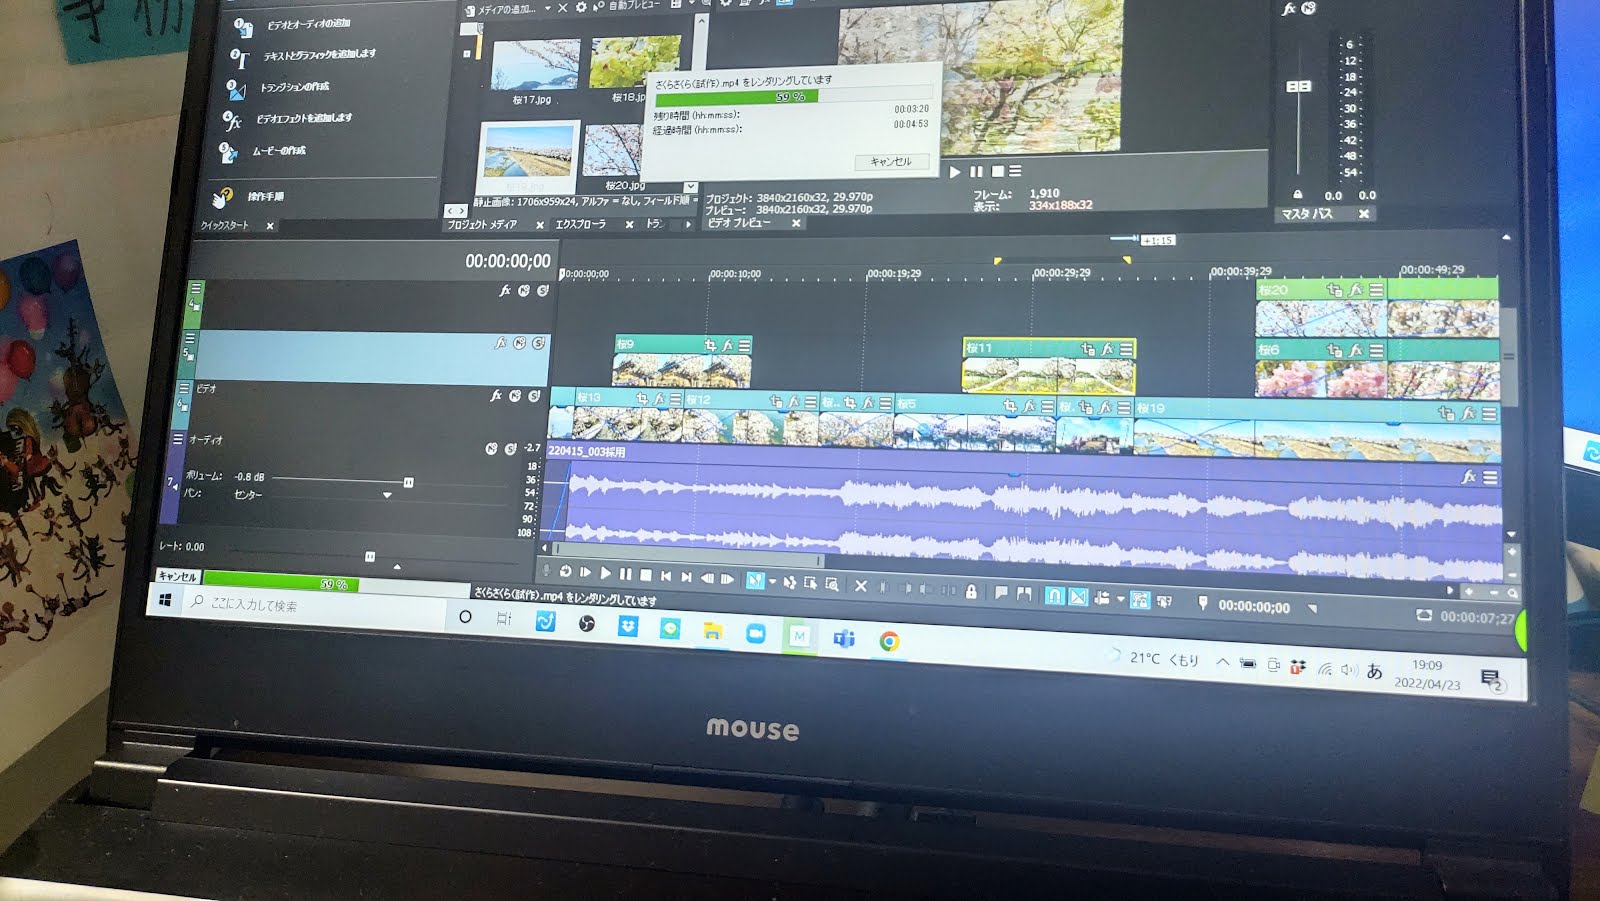The height and width of the screenshot is (901, 1600).
Task: Click the transport Stop button
Action: (x=646, y=575)
